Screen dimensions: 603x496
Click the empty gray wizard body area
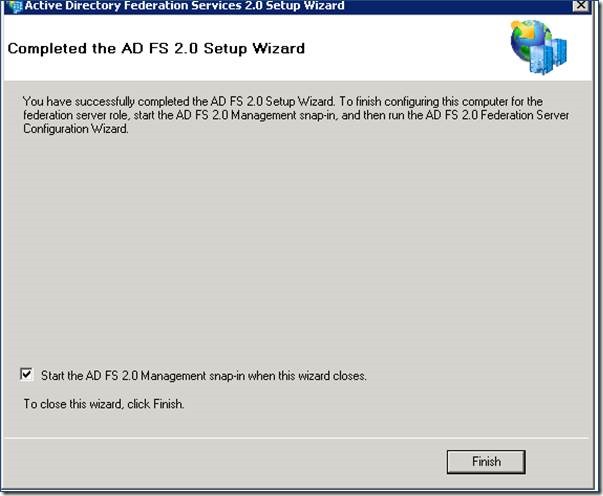click(296, 246)
